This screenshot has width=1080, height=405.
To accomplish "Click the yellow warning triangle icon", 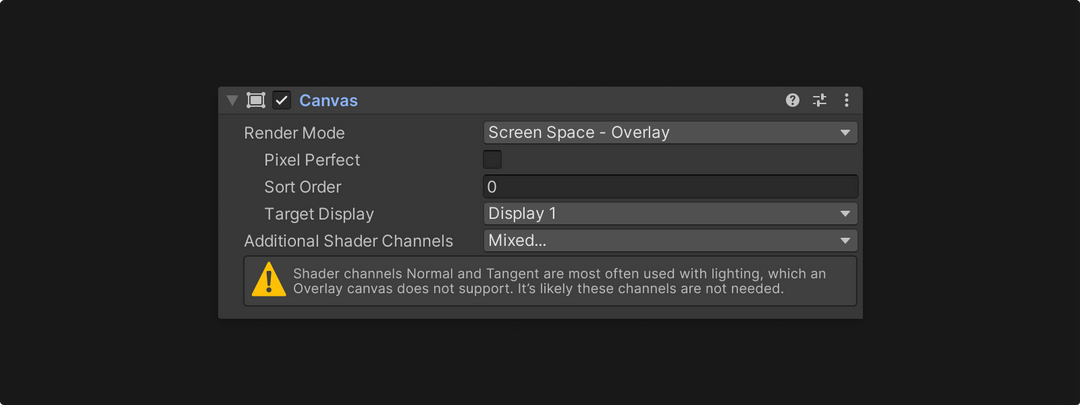I will tap(268, 280).
